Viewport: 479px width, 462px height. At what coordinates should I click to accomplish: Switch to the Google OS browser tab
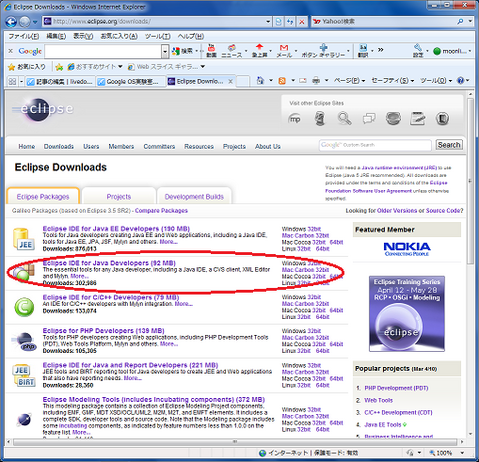pos(131,81)
